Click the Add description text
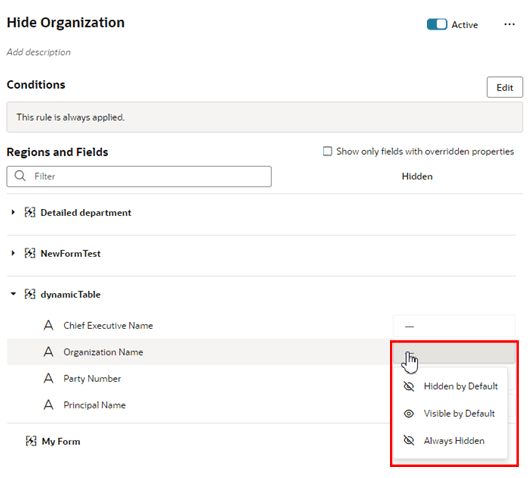 pos(39,52)
